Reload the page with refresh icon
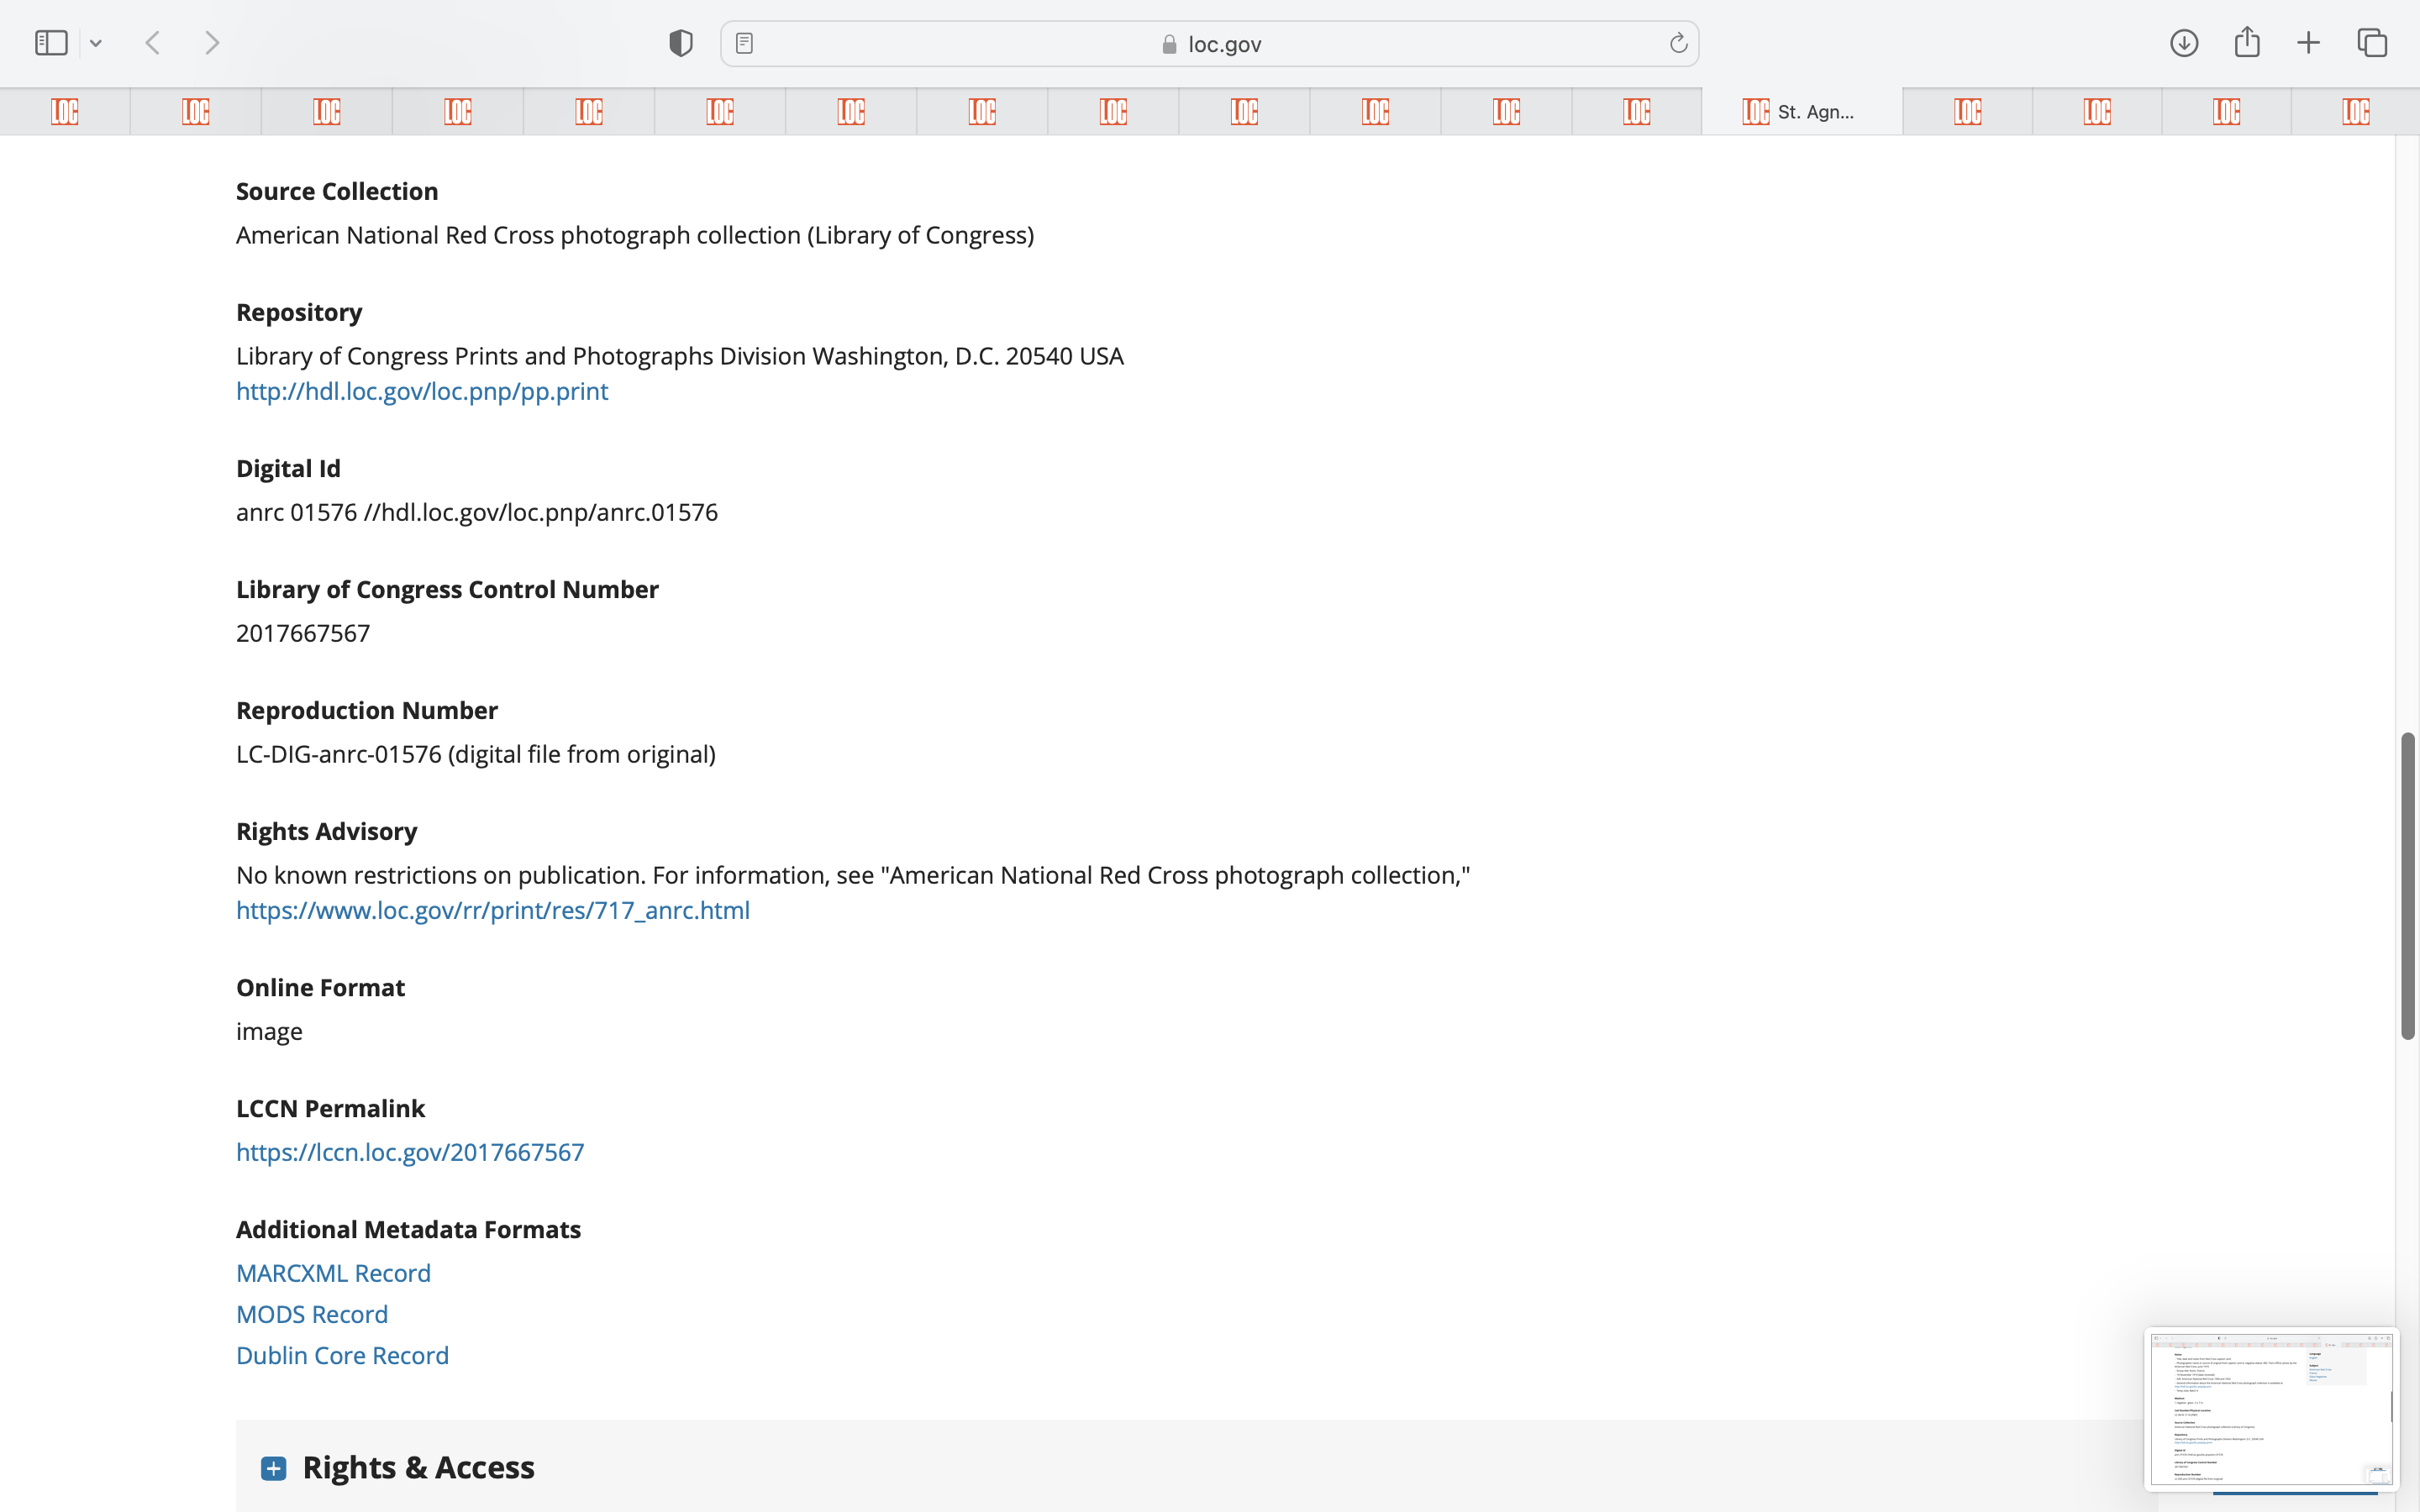Viewport: 2420px width, 1512px height. point(1678,43)
